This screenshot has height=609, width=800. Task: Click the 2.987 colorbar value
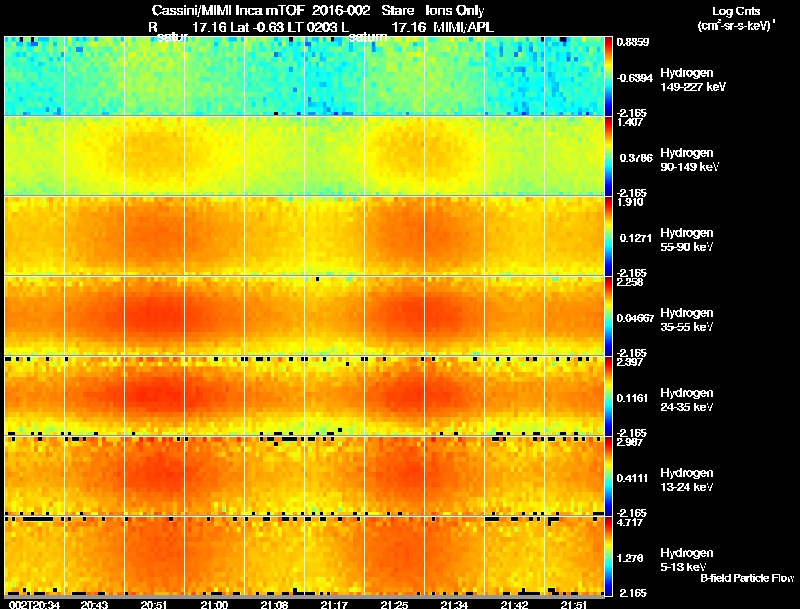pyautogui.click(x=630, y=442)
